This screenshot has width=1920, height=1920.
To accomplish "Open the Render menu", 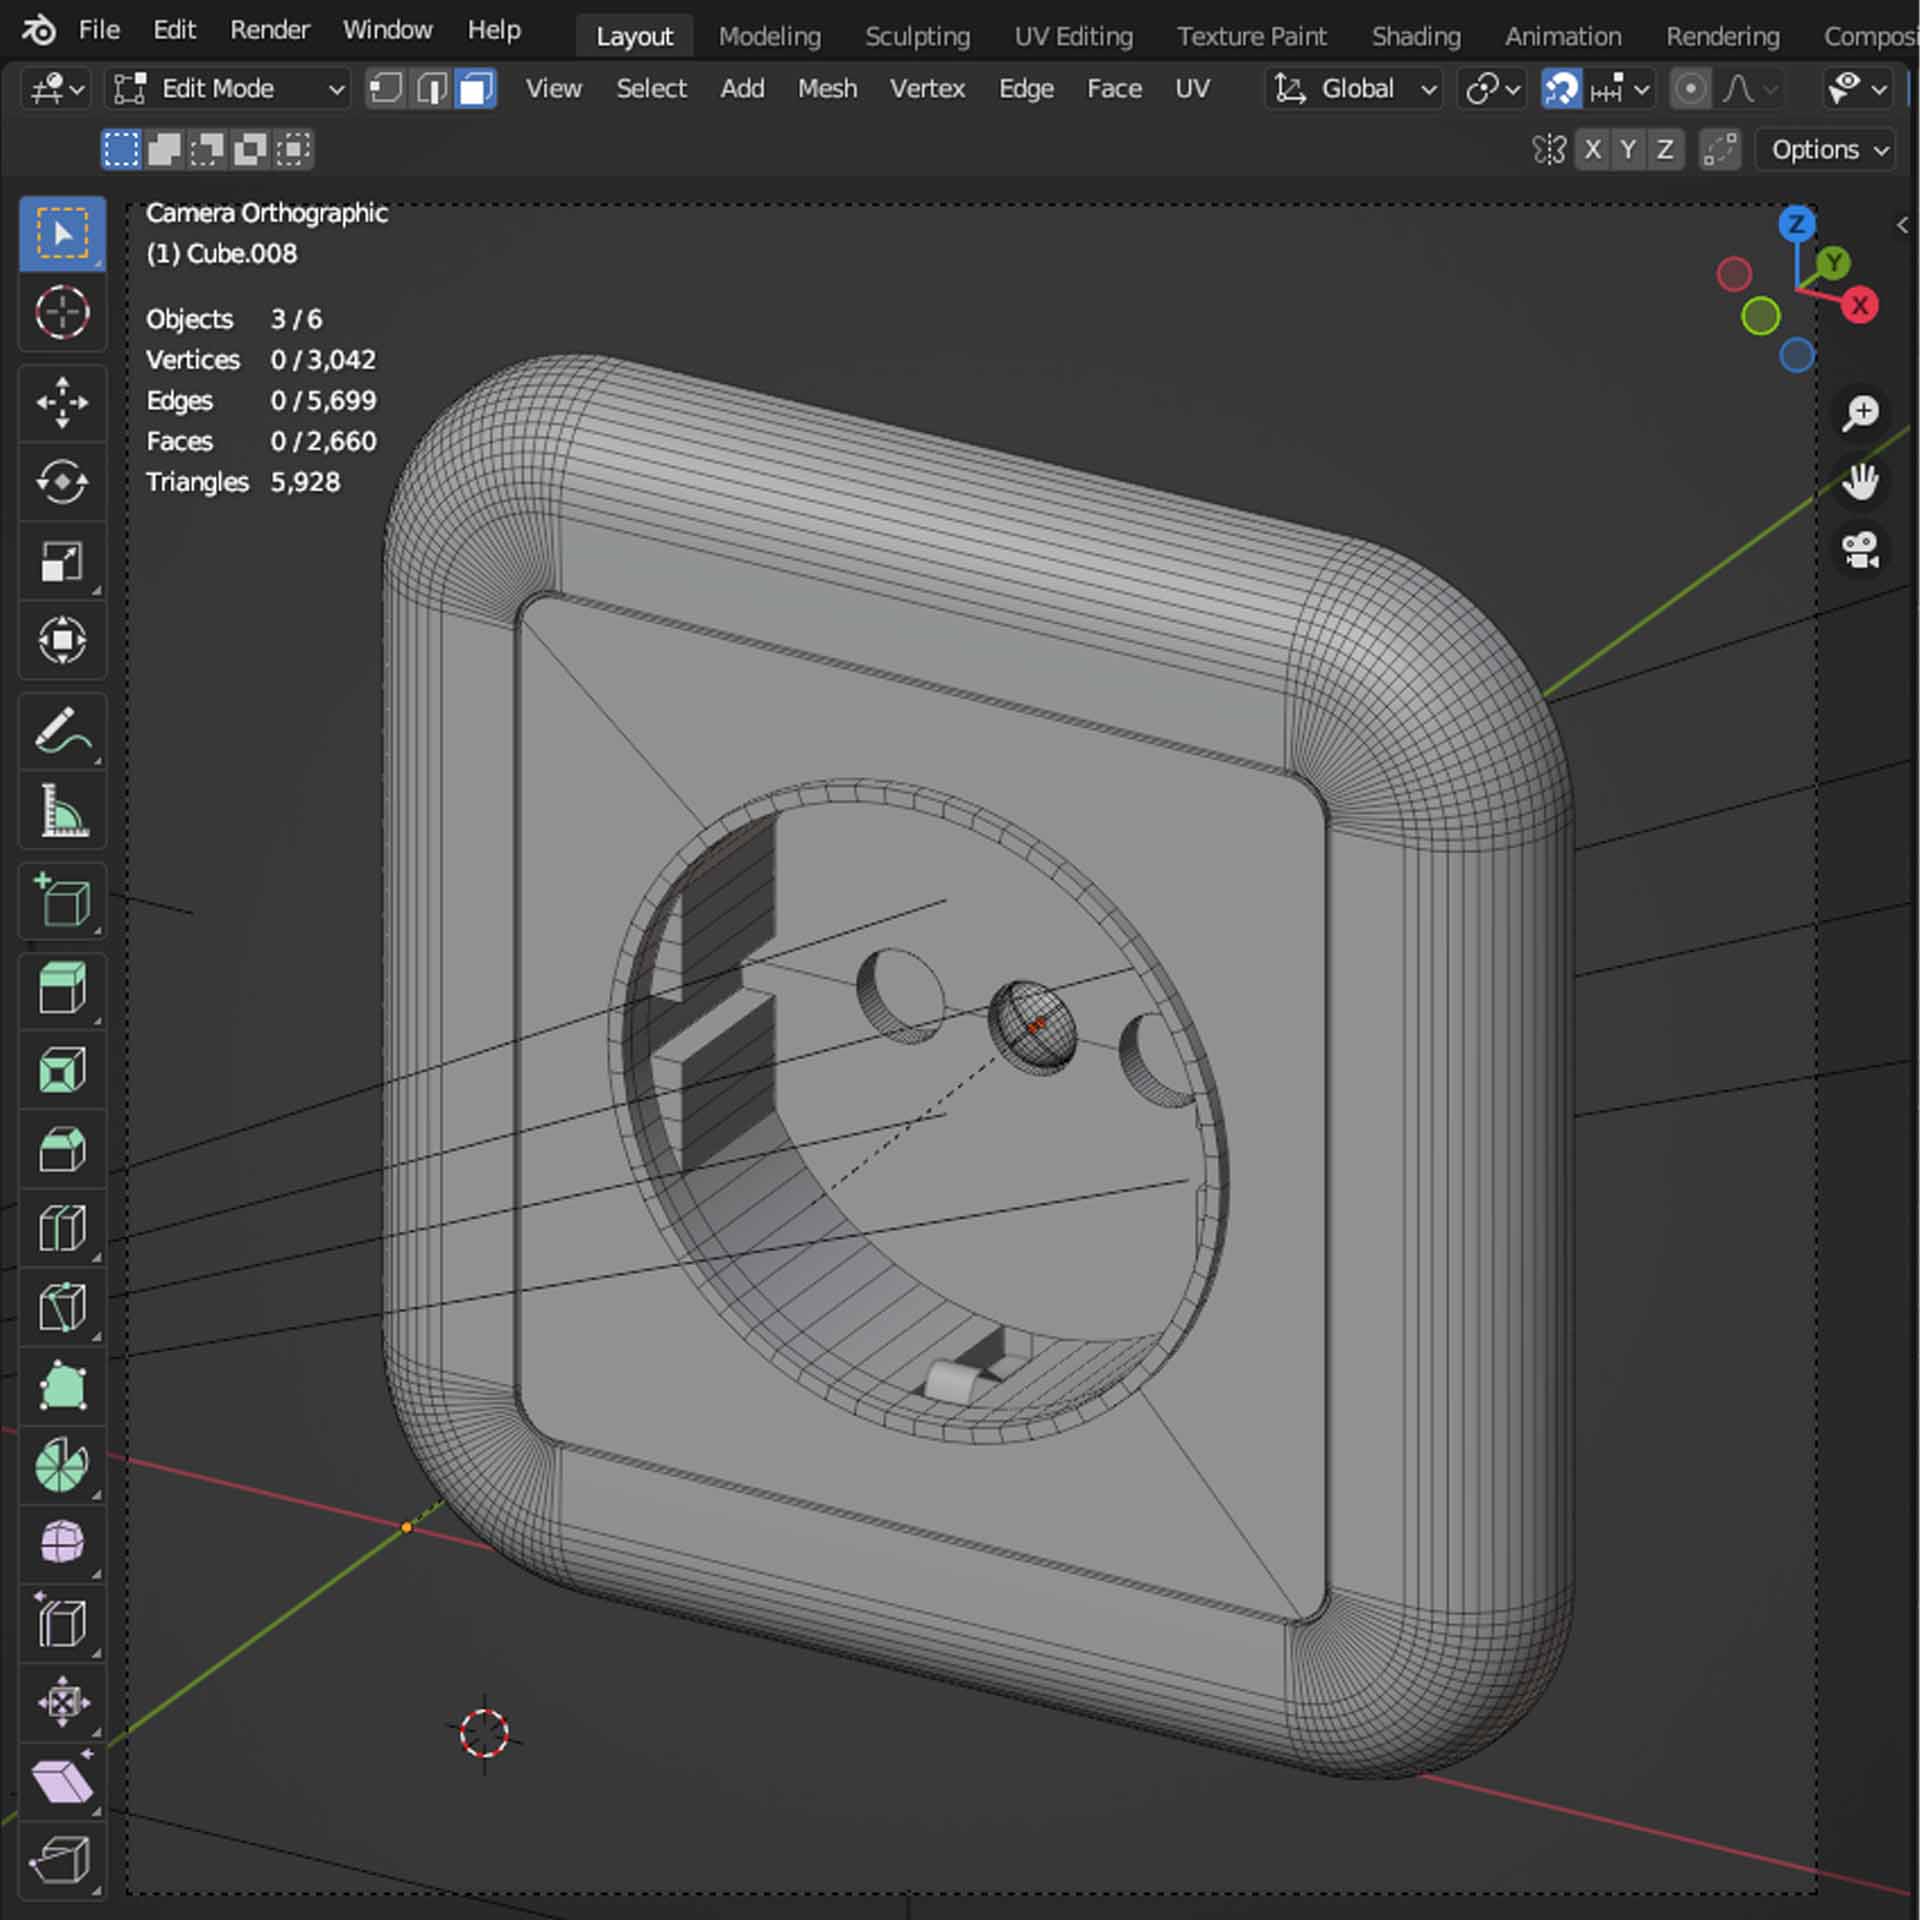I will click(x=269, y=30).
